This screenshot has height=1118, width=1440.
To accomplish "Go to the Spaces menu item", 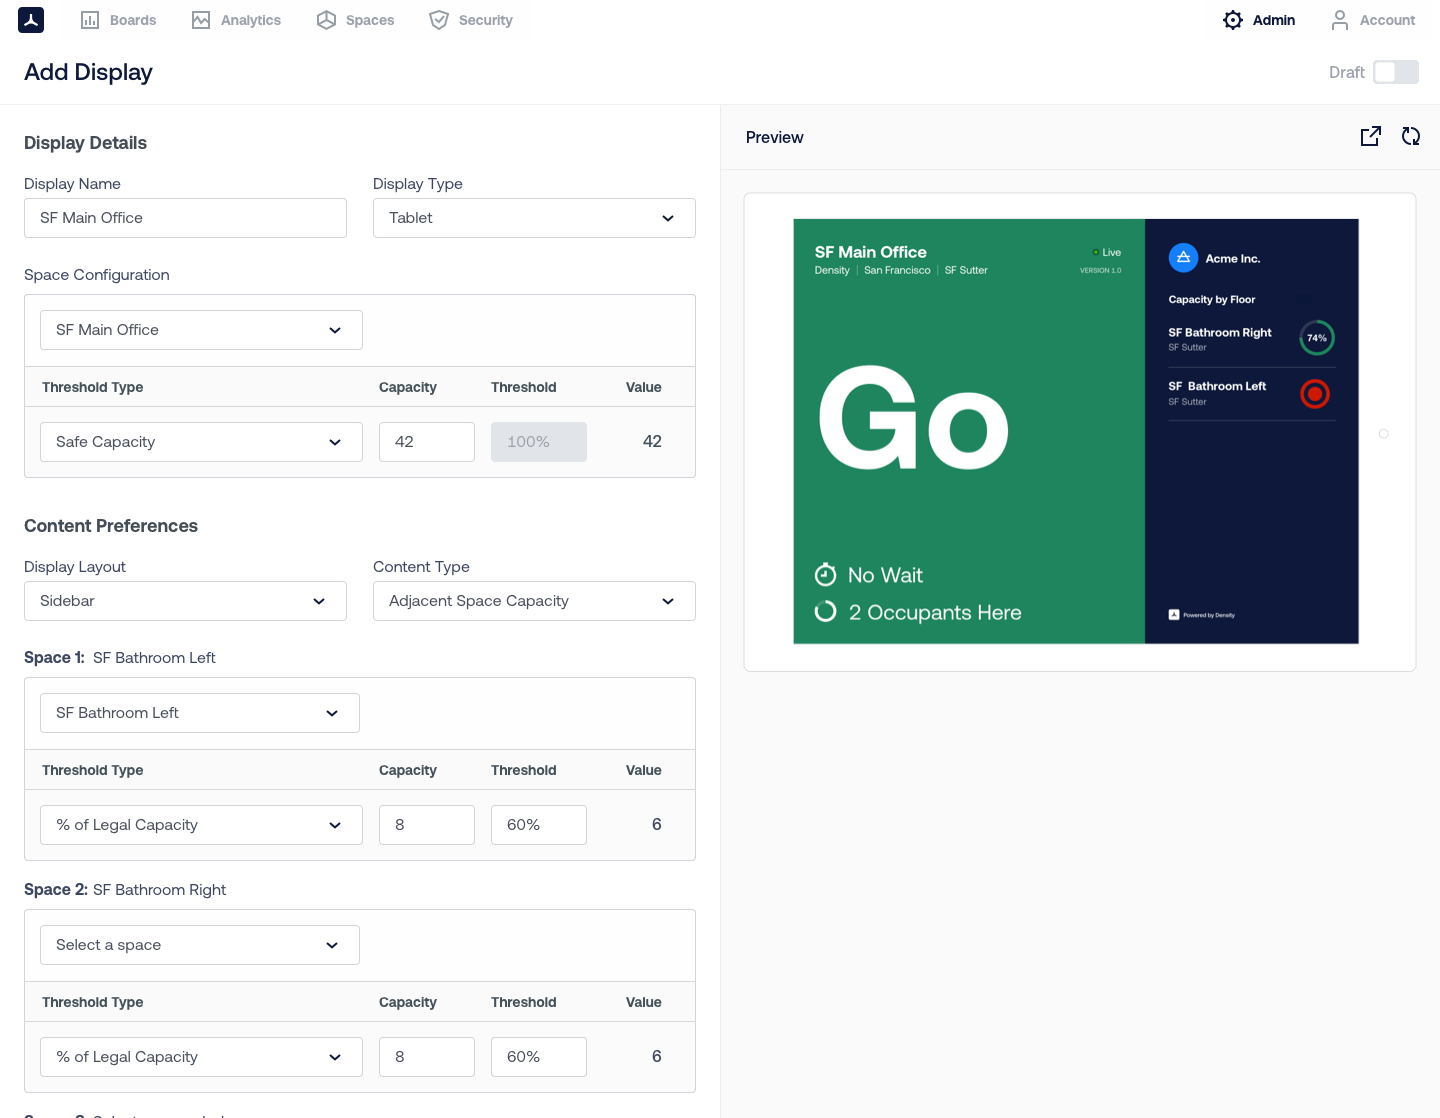I will (x=369, y=20).
